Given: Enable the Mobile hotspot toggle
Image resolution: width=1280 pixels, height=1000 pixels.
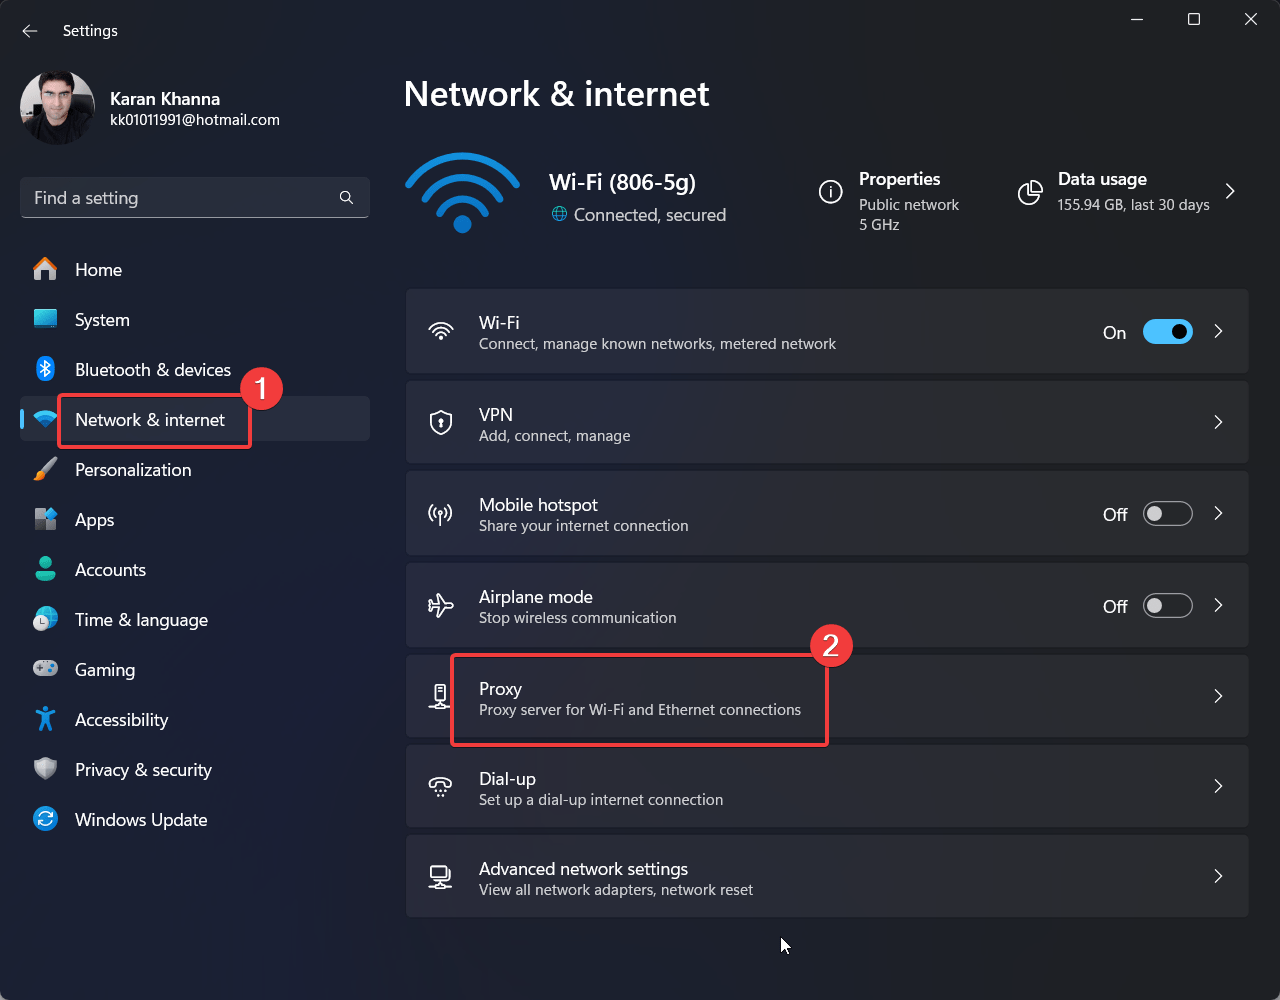Looking at the screenshot, I should pyautogui.click(x=1167, y=513).
